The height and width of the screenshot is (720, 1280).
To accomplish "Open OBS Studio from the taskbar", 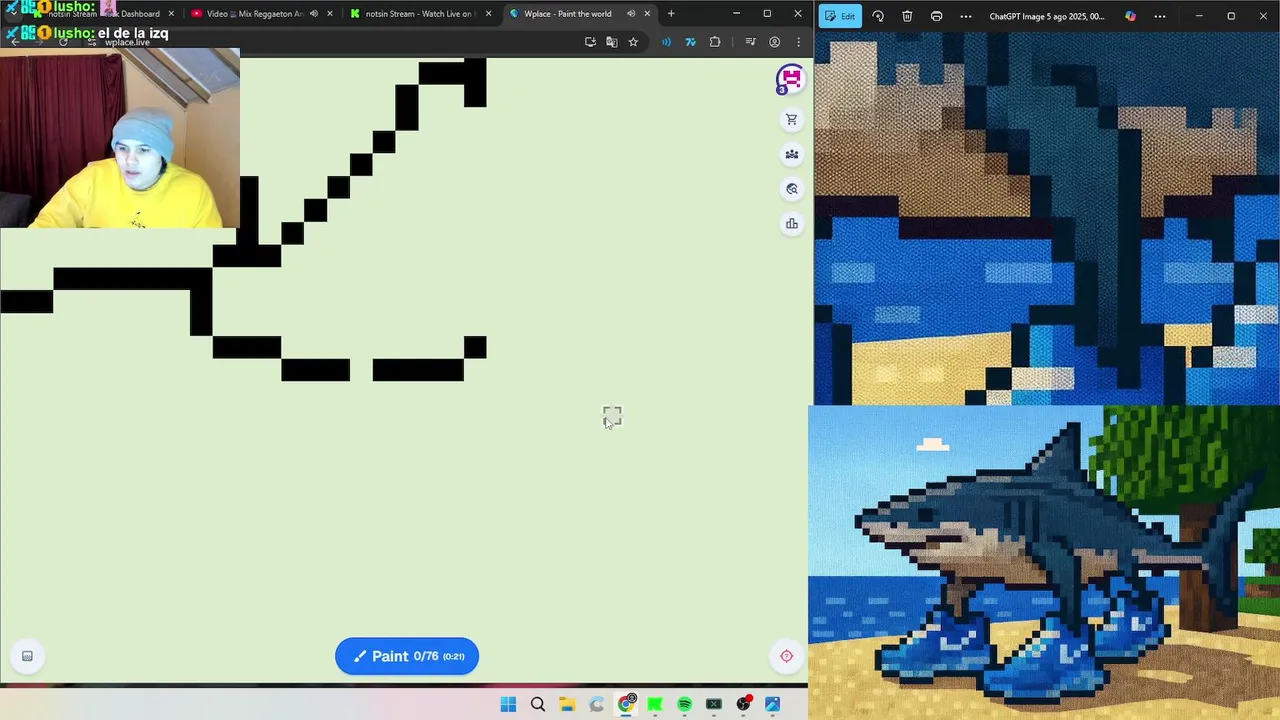I will 743,704.
